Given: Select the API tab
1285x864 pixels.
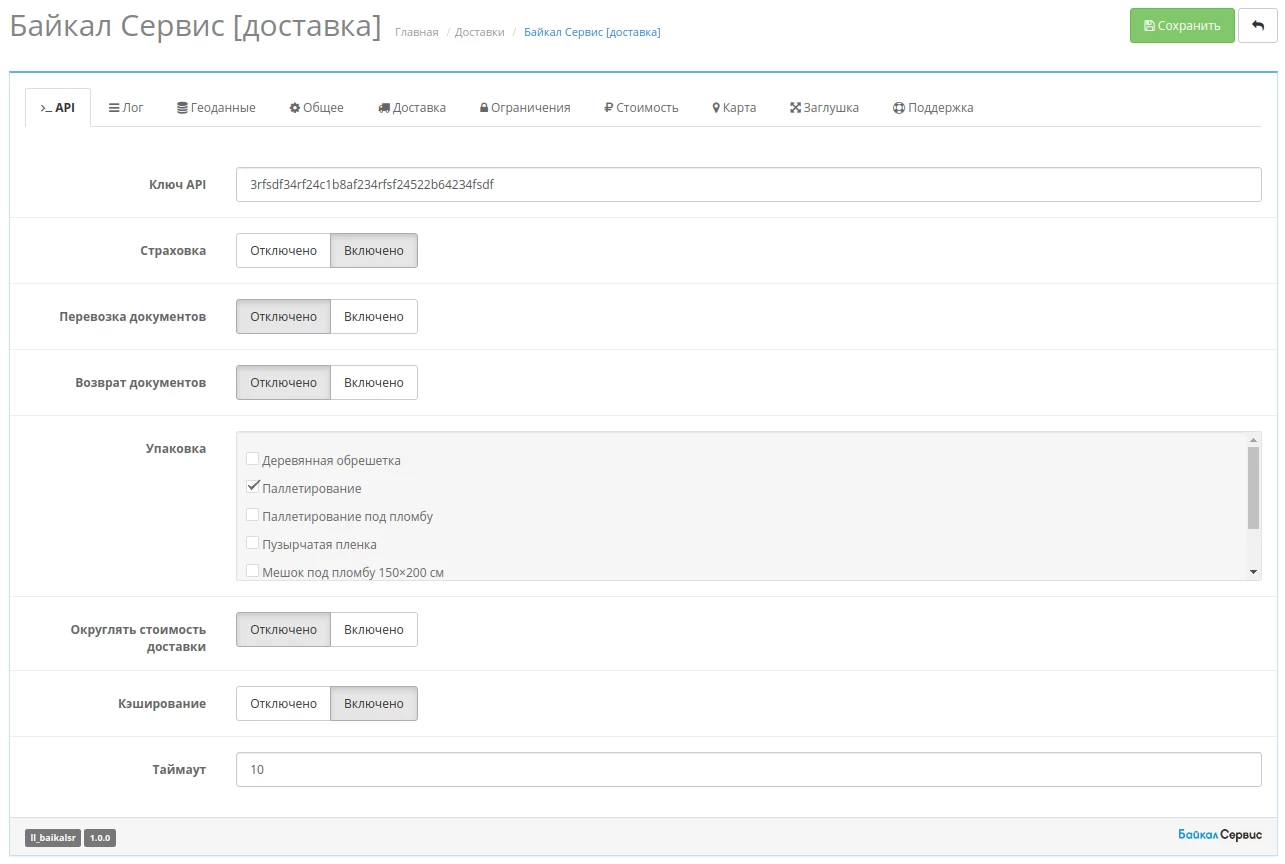Looking at the screenshot, I should click(x=57, y=108).
